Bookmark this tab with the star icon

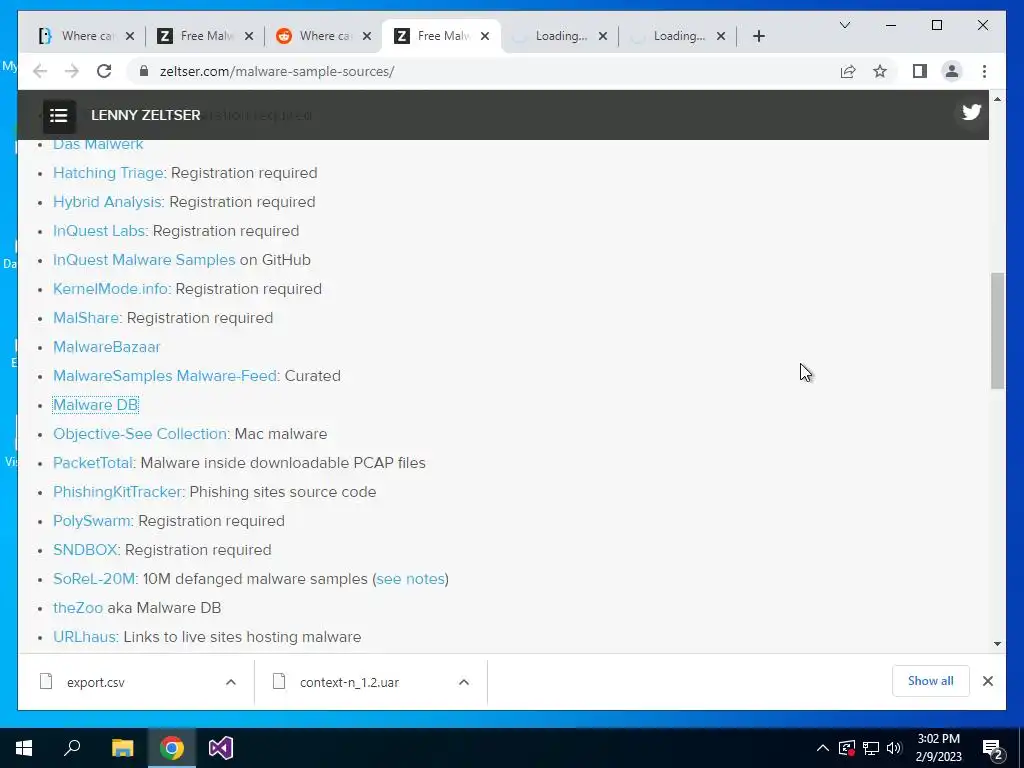(880, 71)
